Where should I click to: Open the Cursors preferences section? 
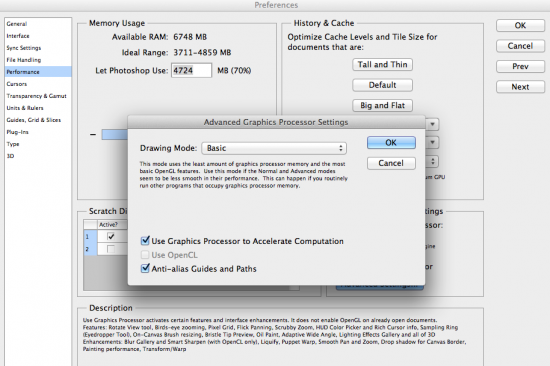[16, 84]
